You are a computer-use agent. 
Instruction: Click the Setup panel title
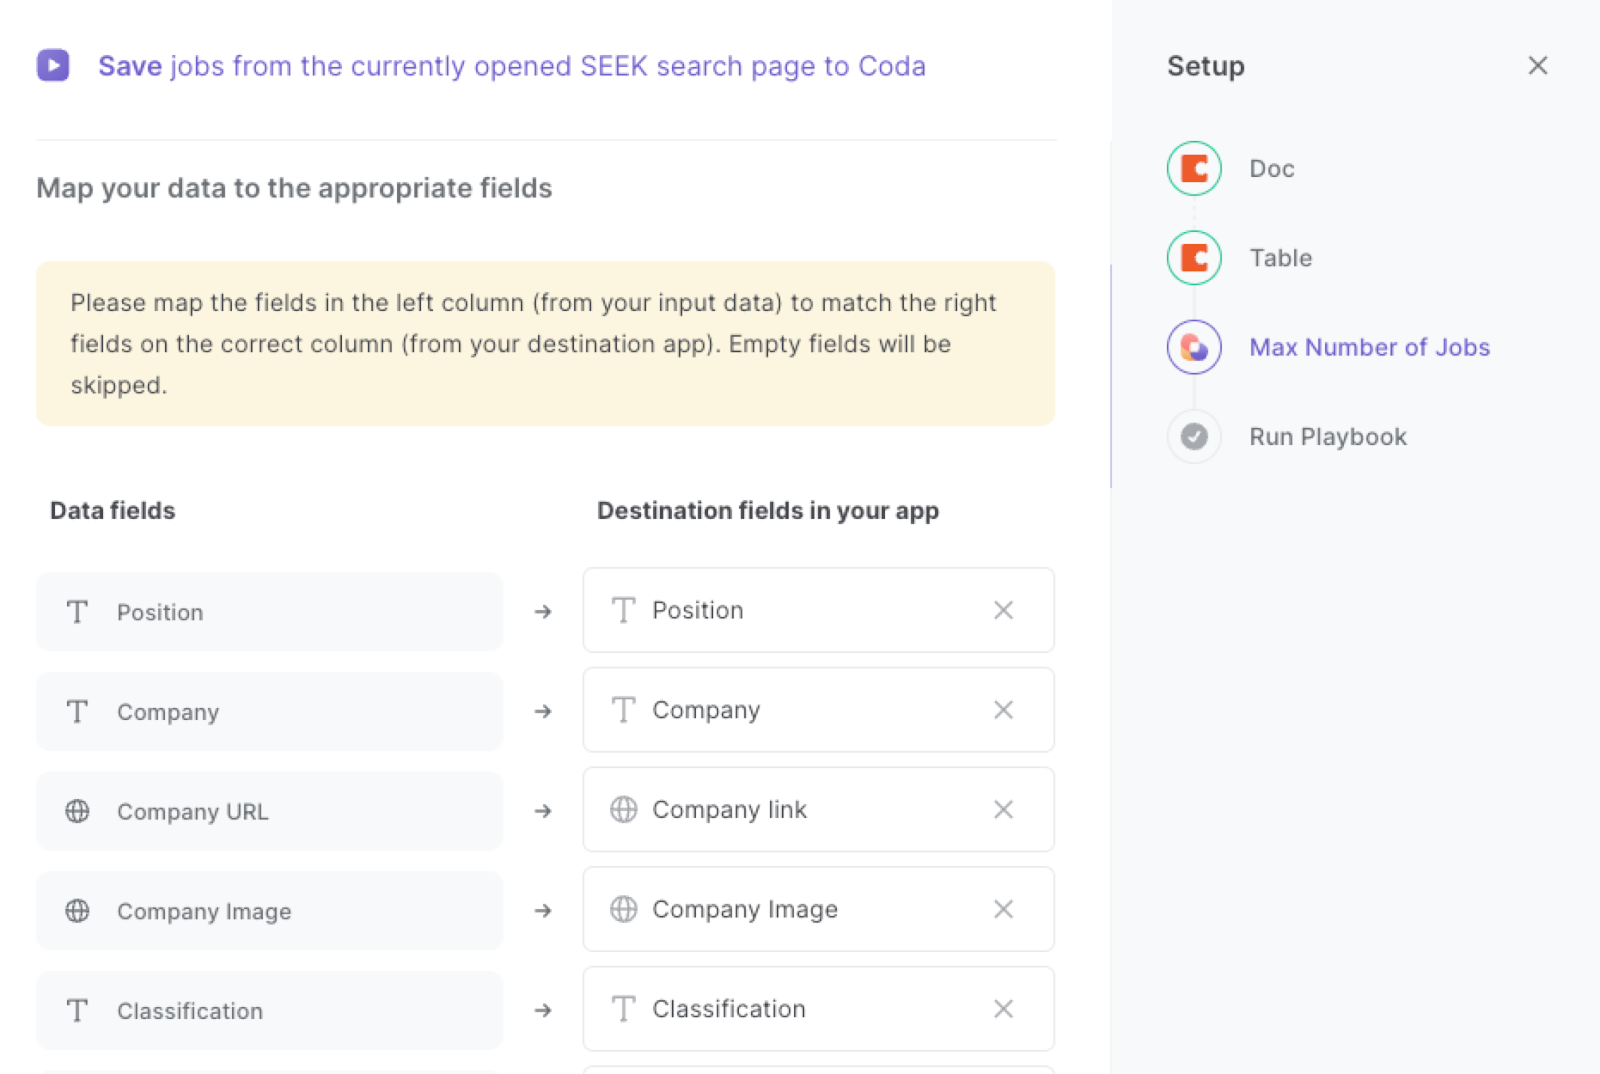tap(1206, 67)
